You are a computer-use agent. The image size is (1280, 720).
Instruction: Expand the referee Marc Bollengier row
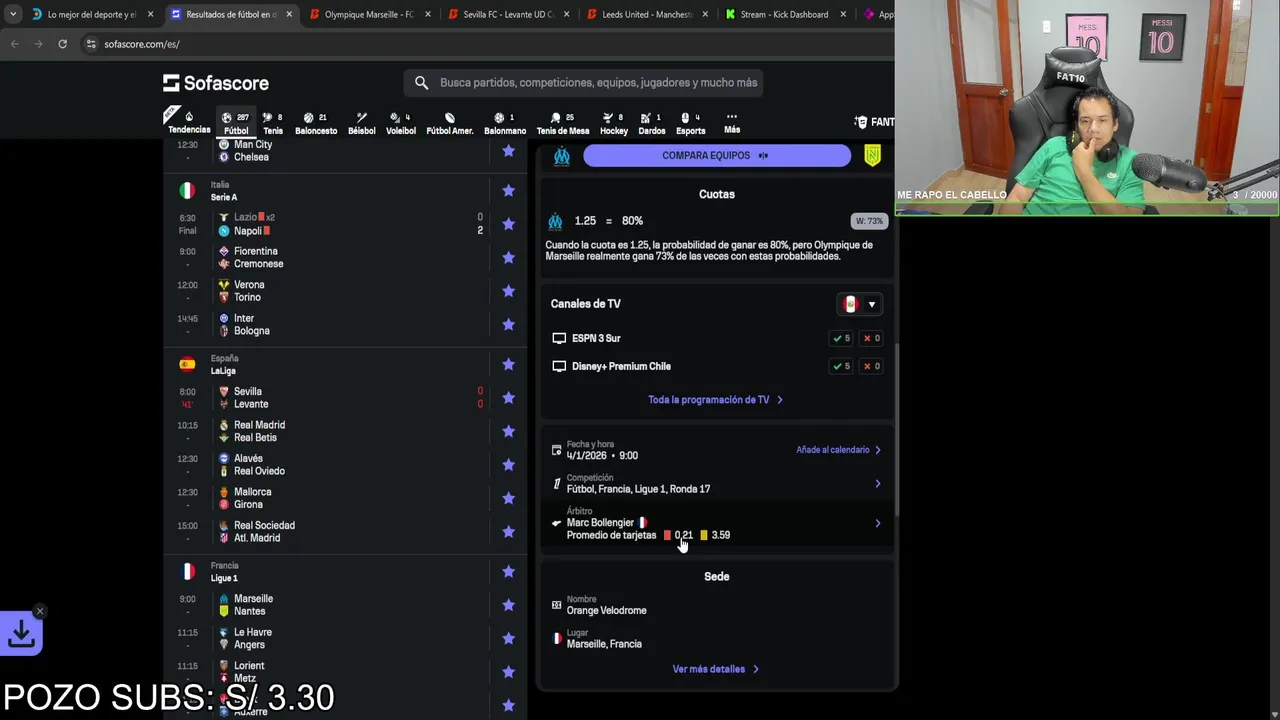(716, 524)
